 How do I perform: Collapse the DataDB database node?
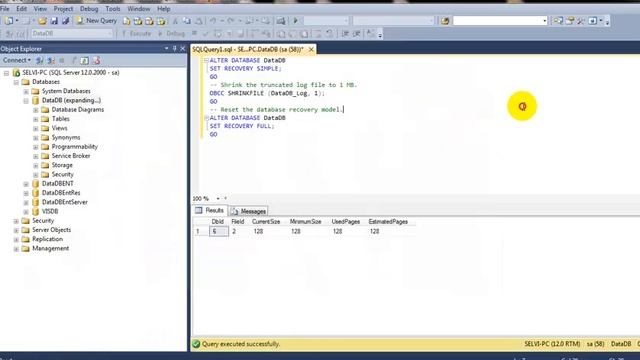click(26, 100)
